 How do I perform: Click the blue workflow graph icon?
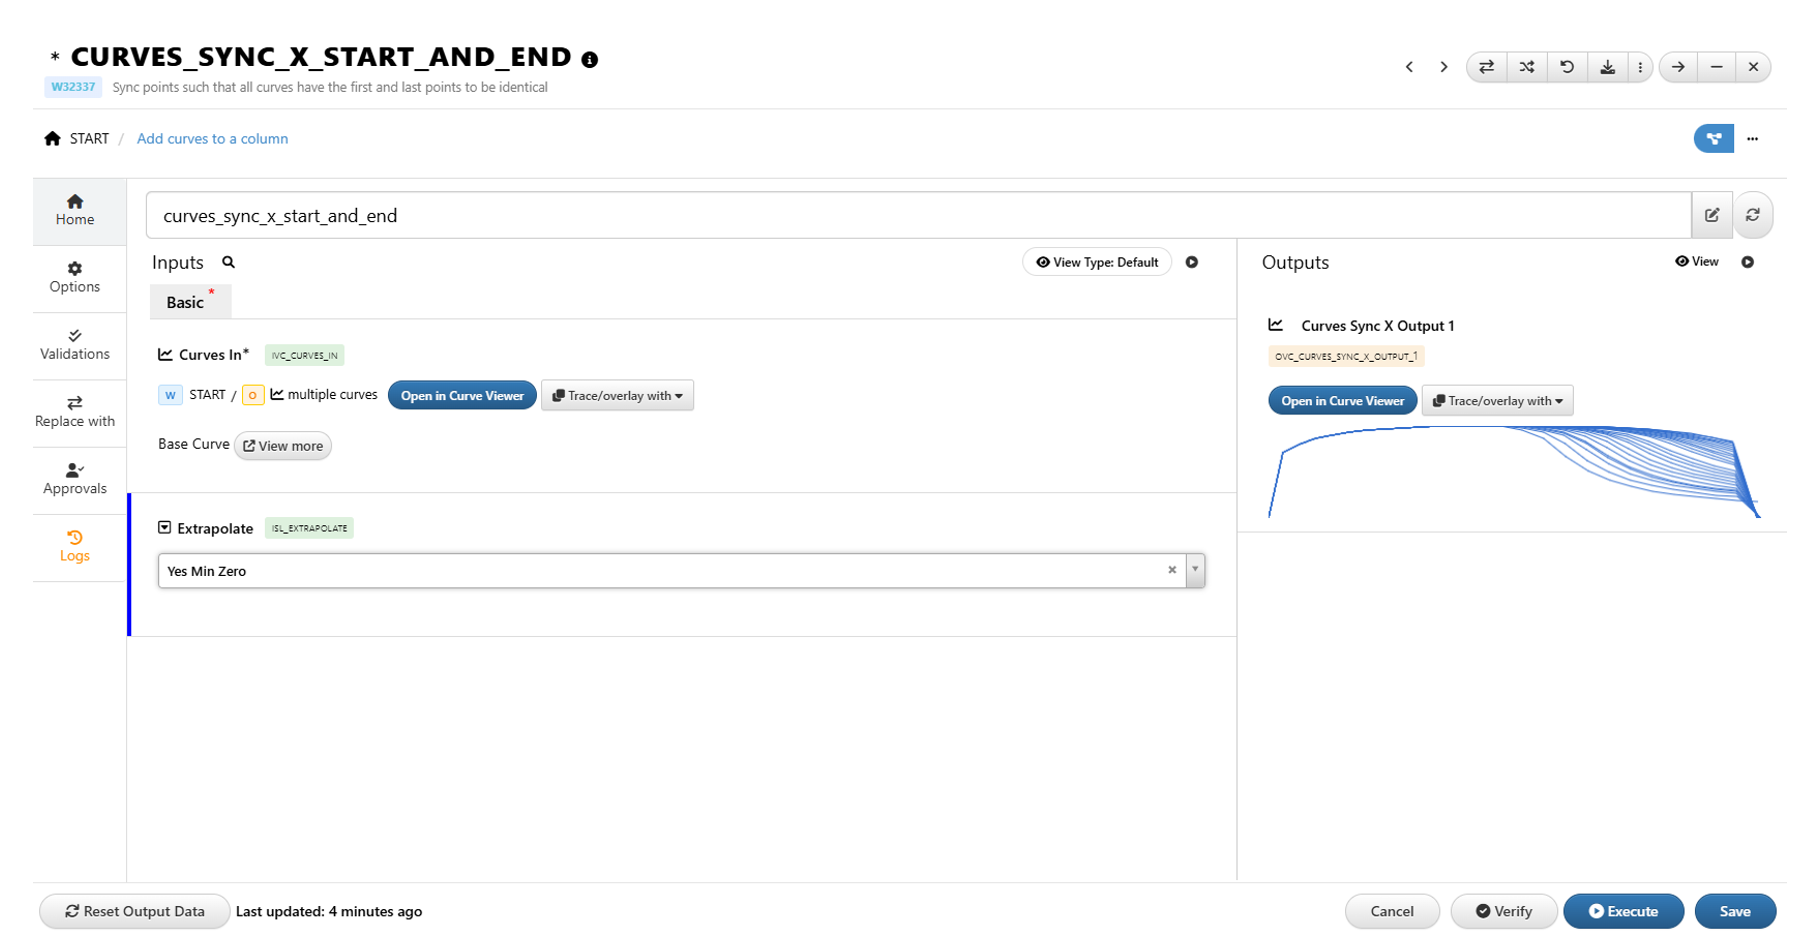tap(1713, 139)
